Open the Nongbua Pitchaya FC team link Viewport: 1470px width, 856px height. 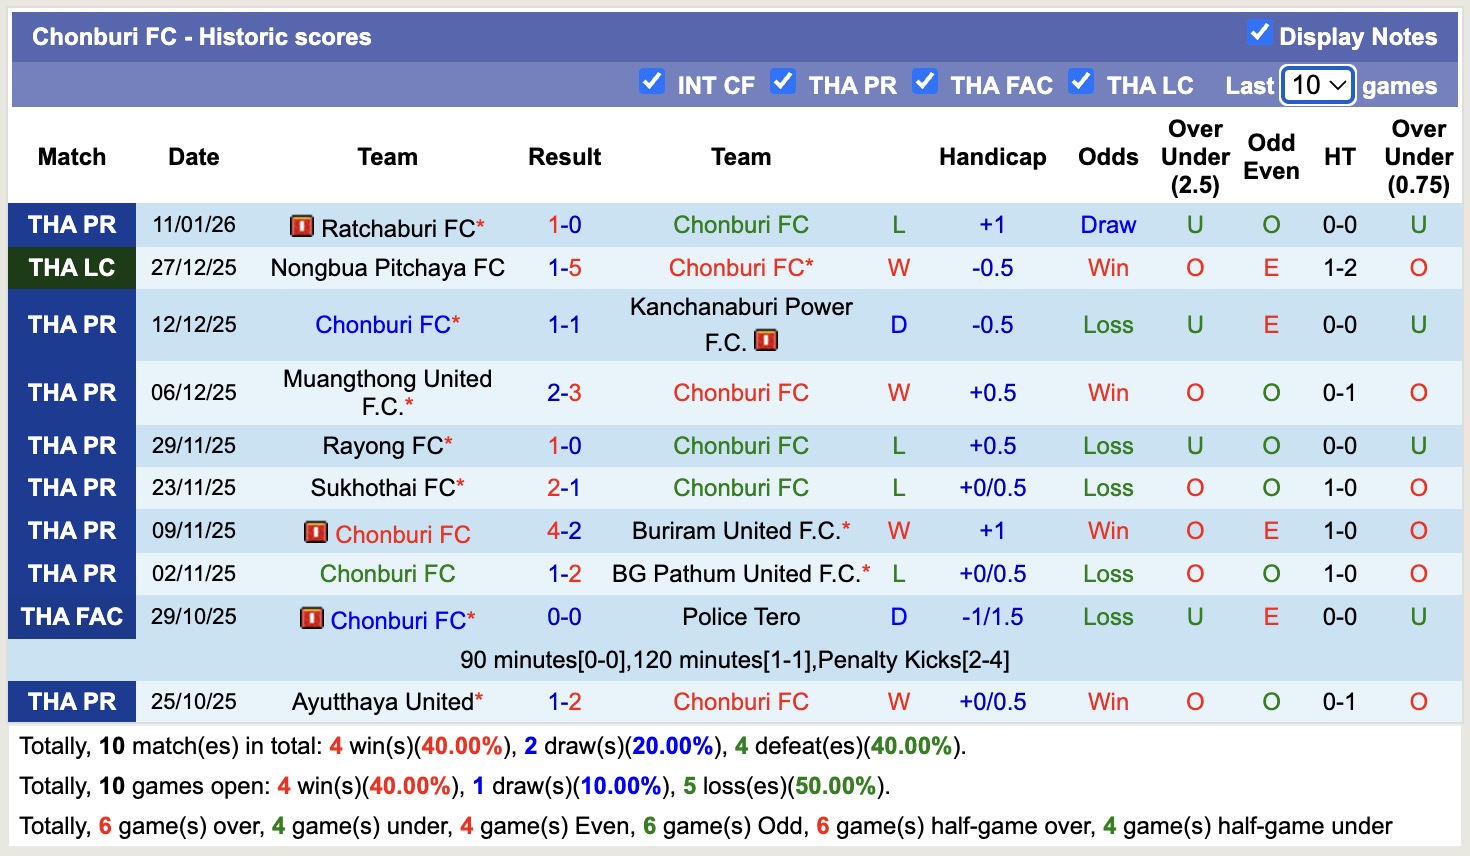(387, 268)
